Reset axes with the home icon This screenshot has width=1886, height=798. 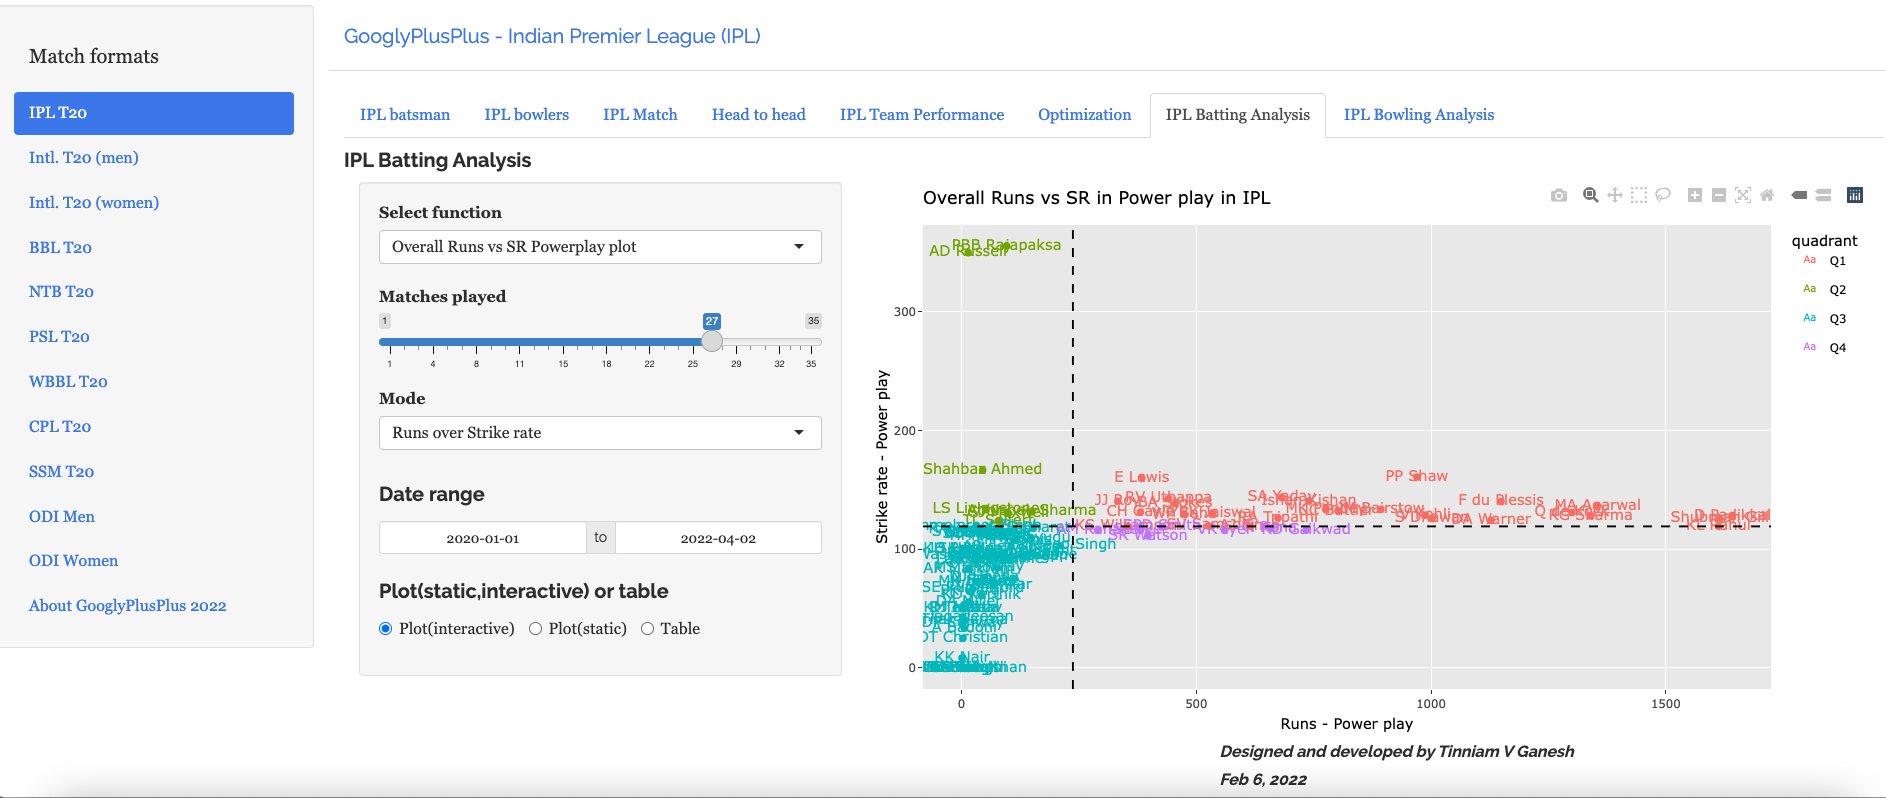[x=1766, y=196]
